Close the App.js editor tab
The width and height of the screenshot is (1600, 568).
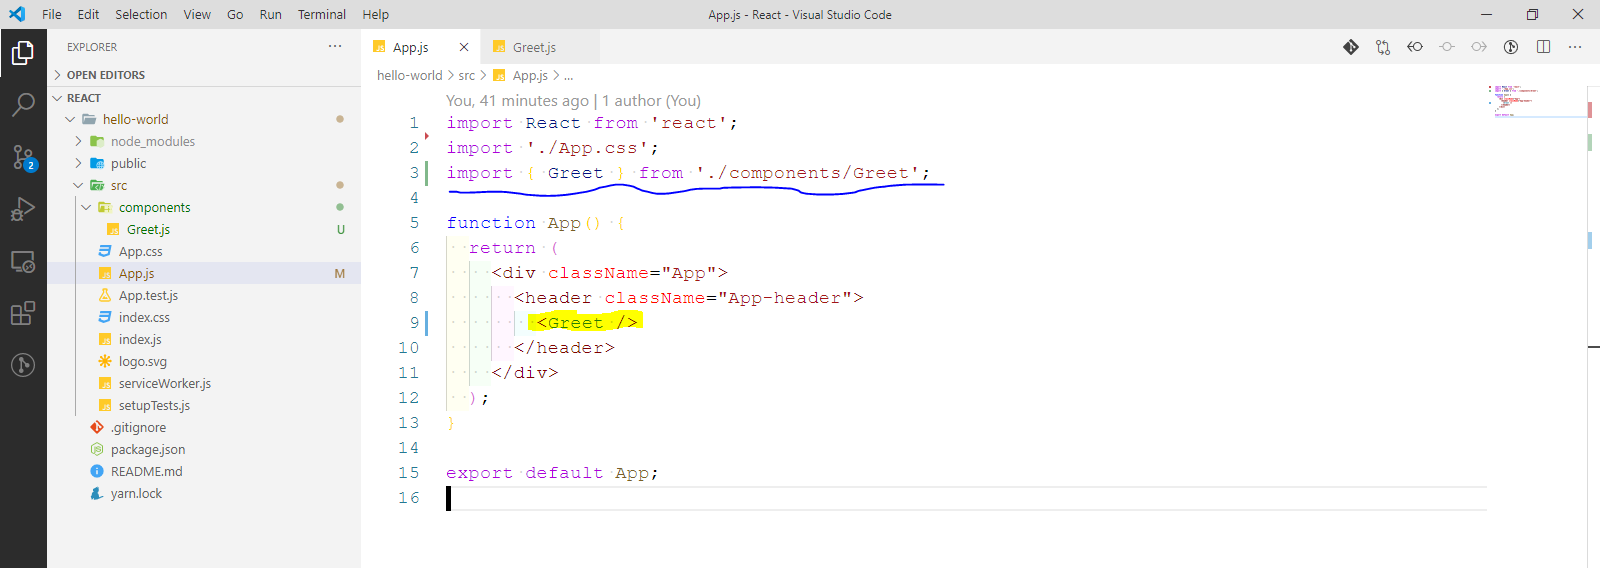tap(464, 47)
